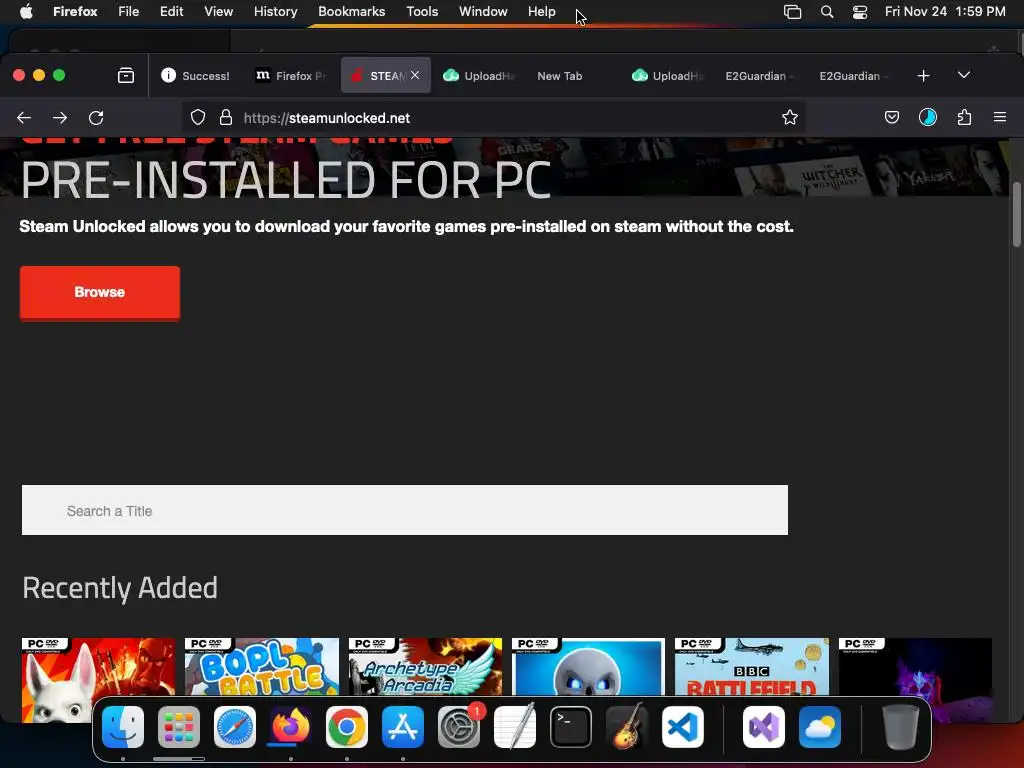Open the View menu
Screen dimensions: 1024x768
(218, 11)
